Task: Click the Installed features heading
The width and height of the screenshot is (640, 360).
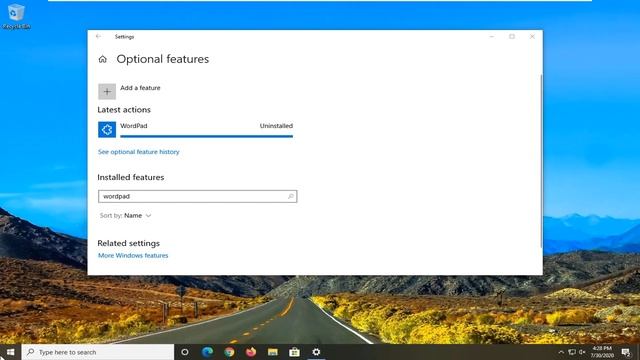Action: pyautogui.click(x=131, y=177)
